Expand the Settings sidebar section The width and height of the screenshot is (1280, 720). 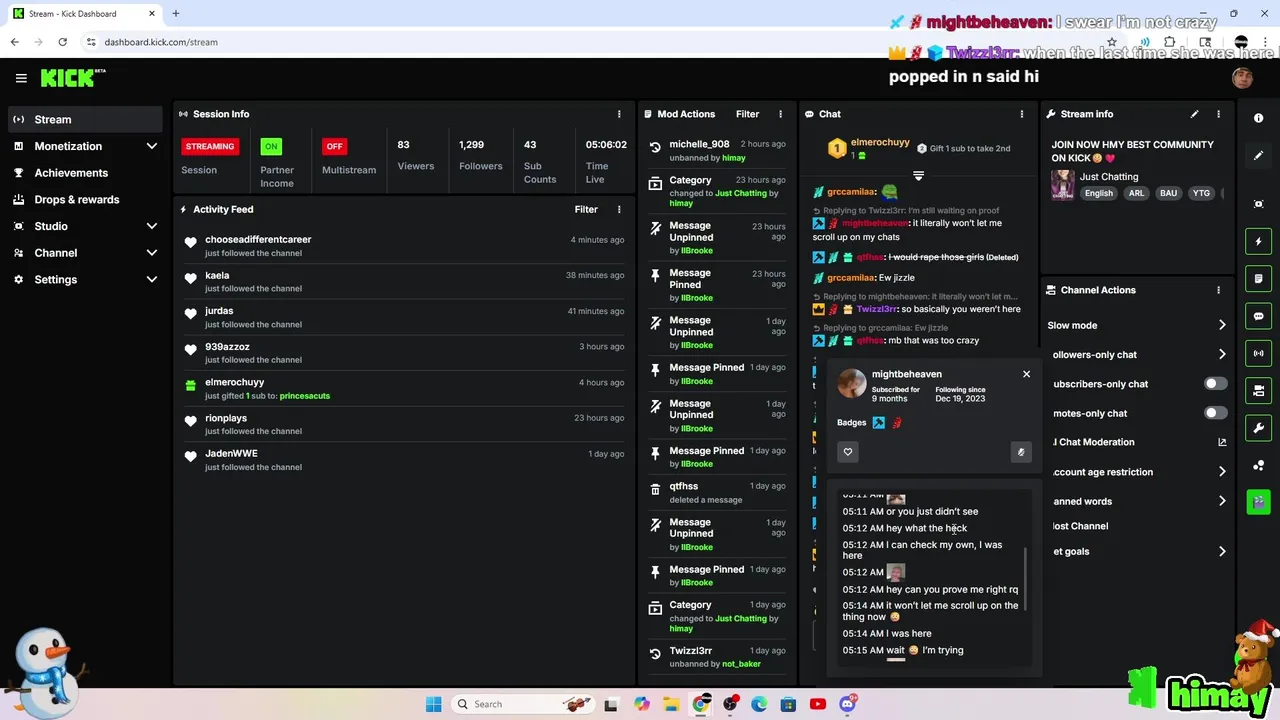151,280
